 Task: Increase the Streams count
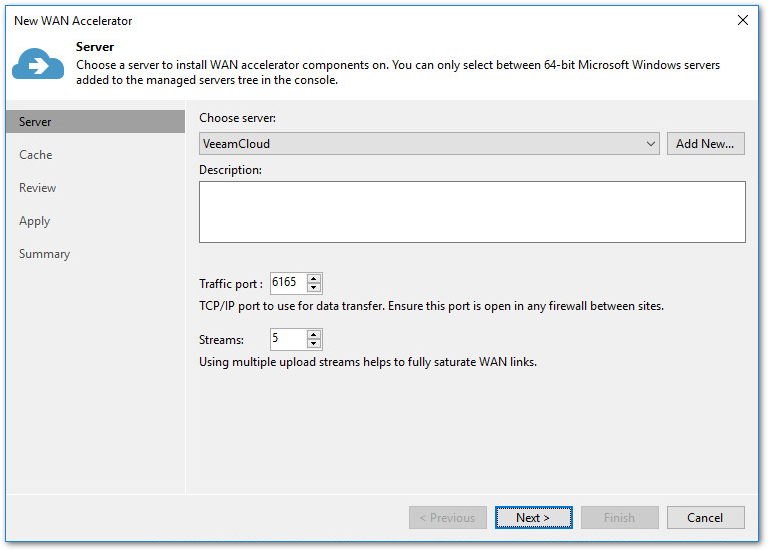click(314, 334)
